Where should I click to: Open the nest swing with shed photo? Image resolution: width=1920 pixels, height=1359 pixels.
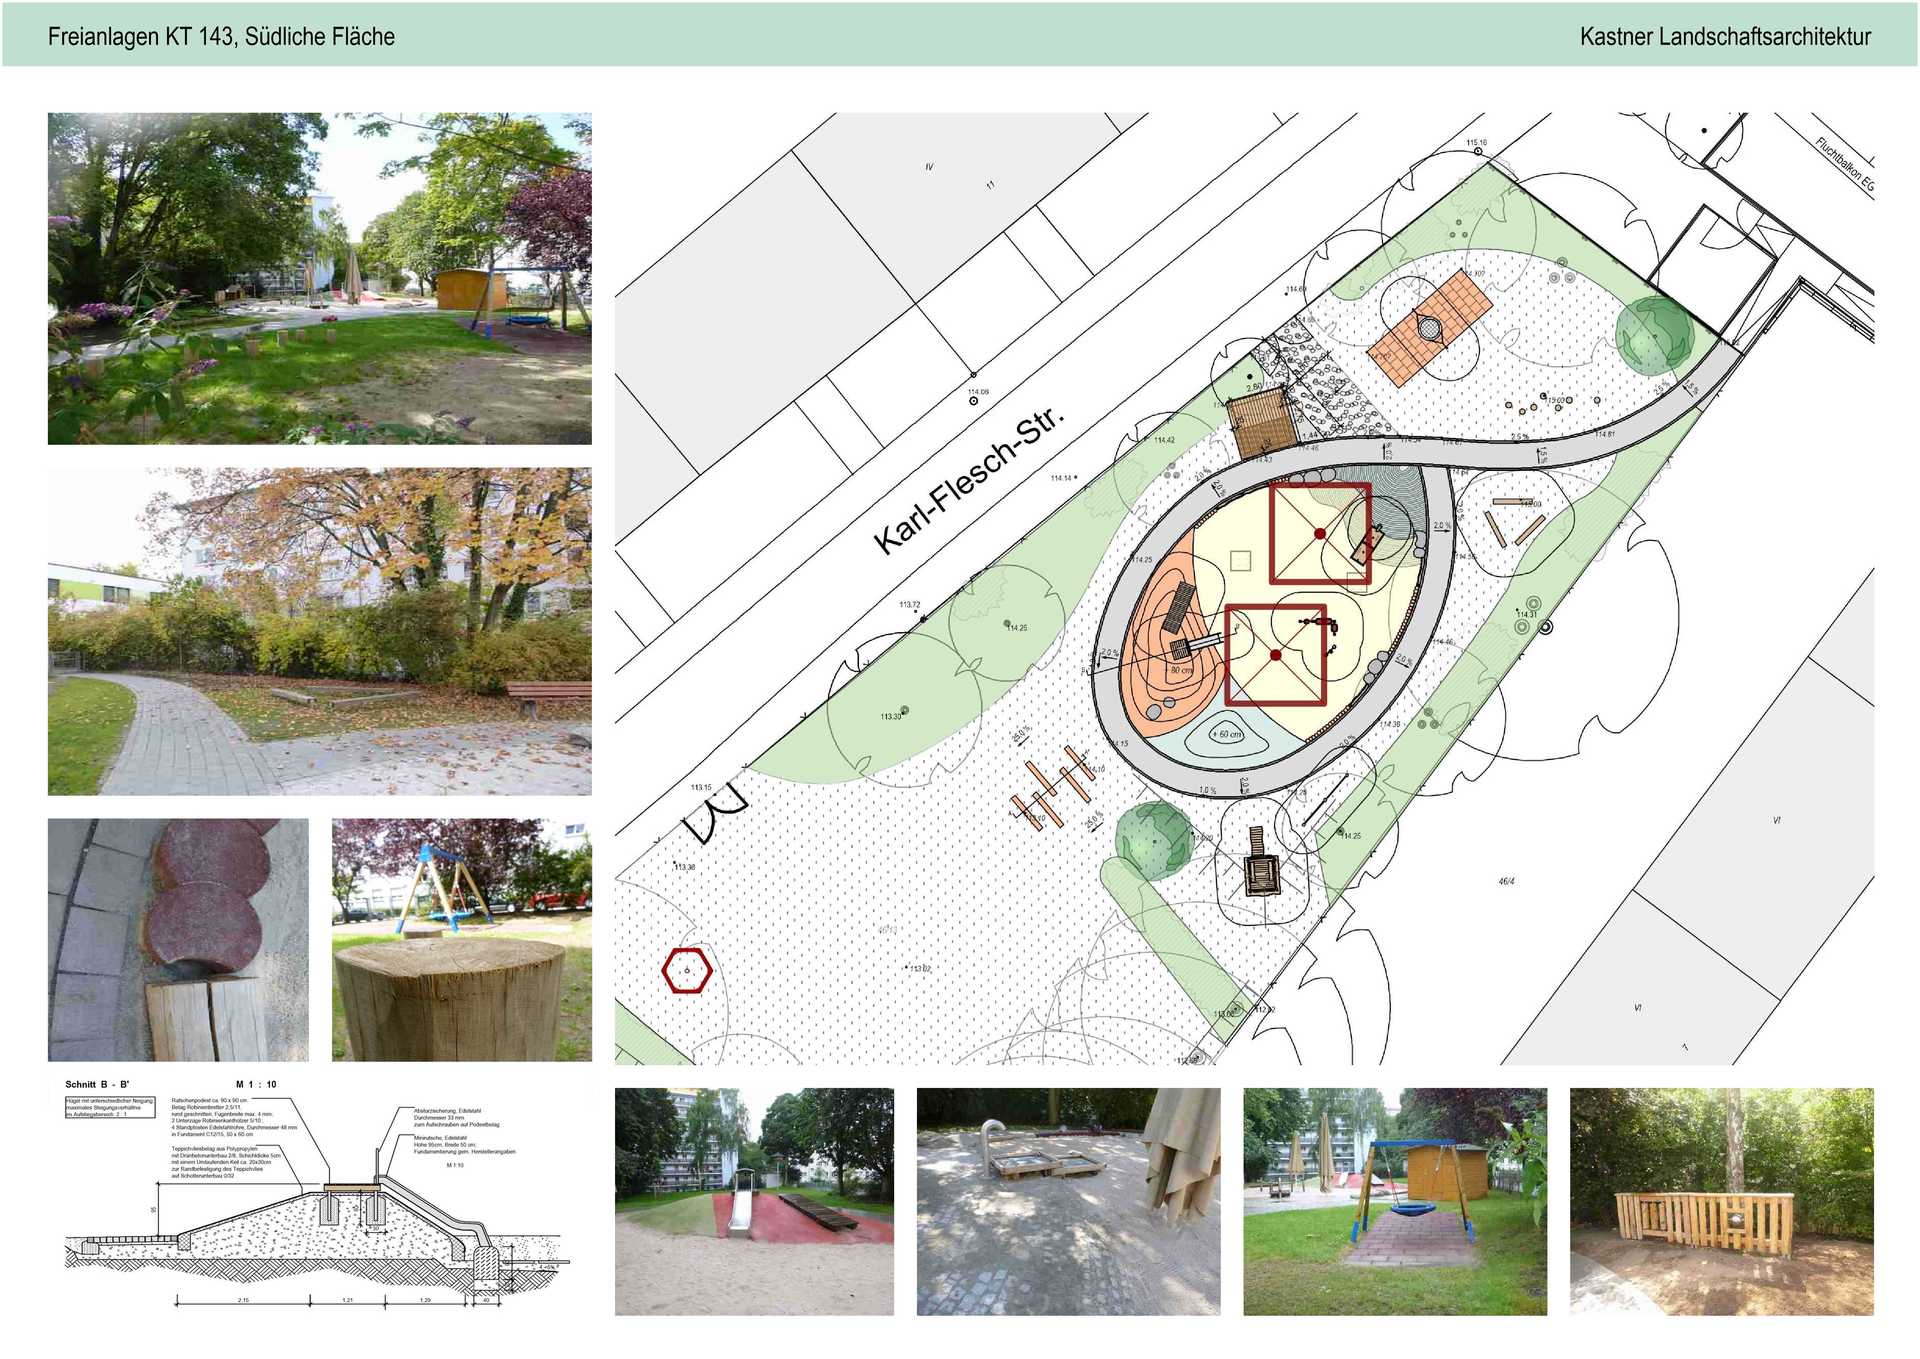coord(1394,1201)
